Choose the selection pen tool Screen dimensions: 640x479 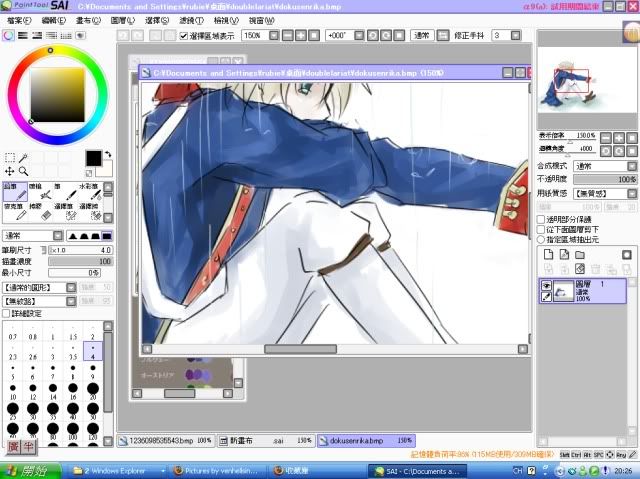(65, 212)
